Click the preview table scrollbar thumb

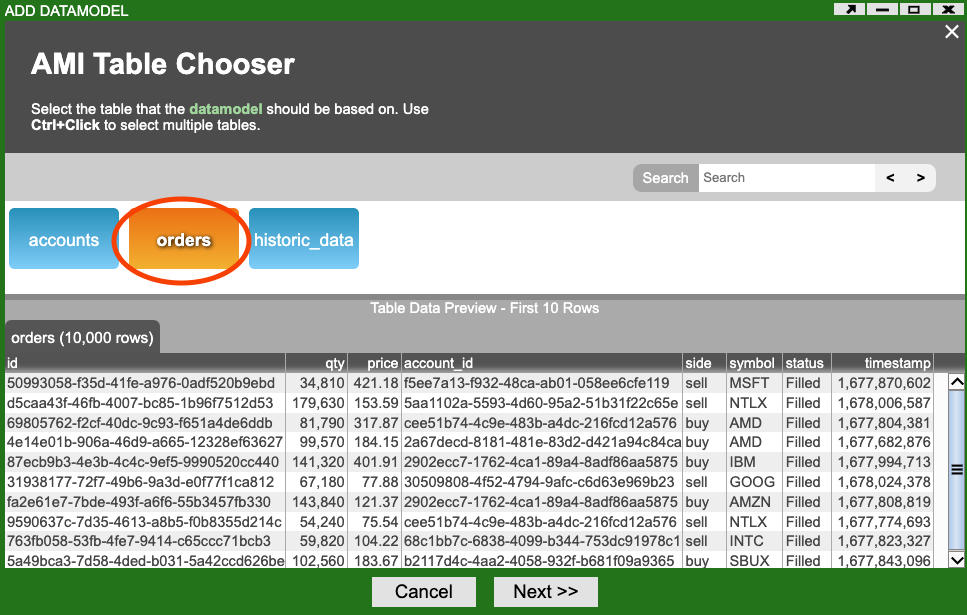956,469
